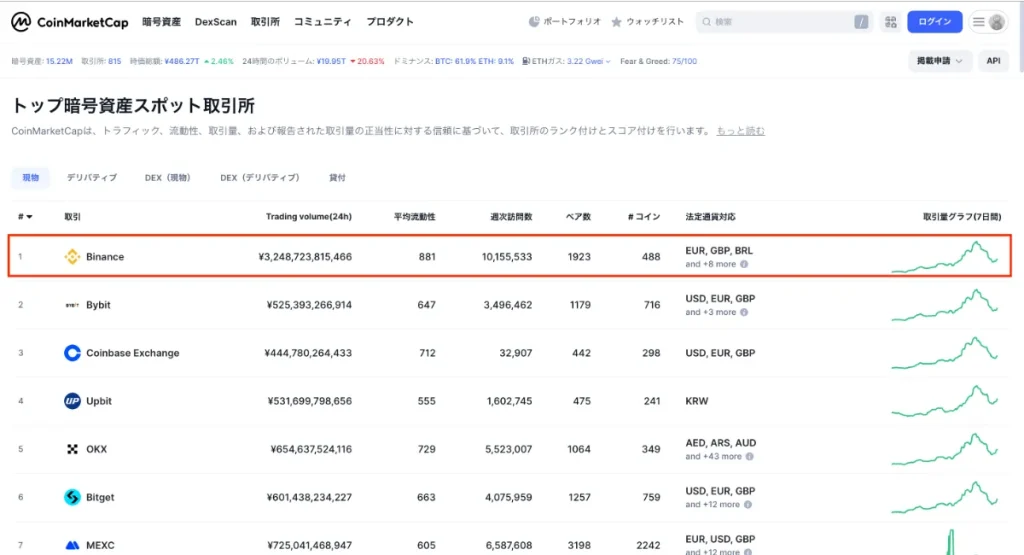
Task: Open the DexScan menu
Action: [x=216, y=22]
